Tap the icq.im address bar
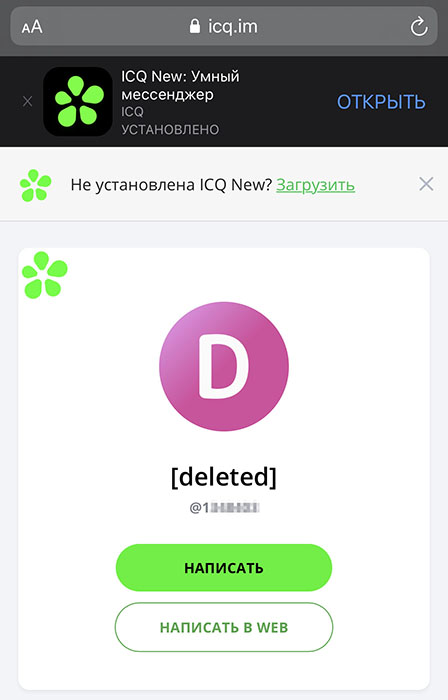Viewport: 448px width, 700px height. pyautogui.click(x=224, y=26)
